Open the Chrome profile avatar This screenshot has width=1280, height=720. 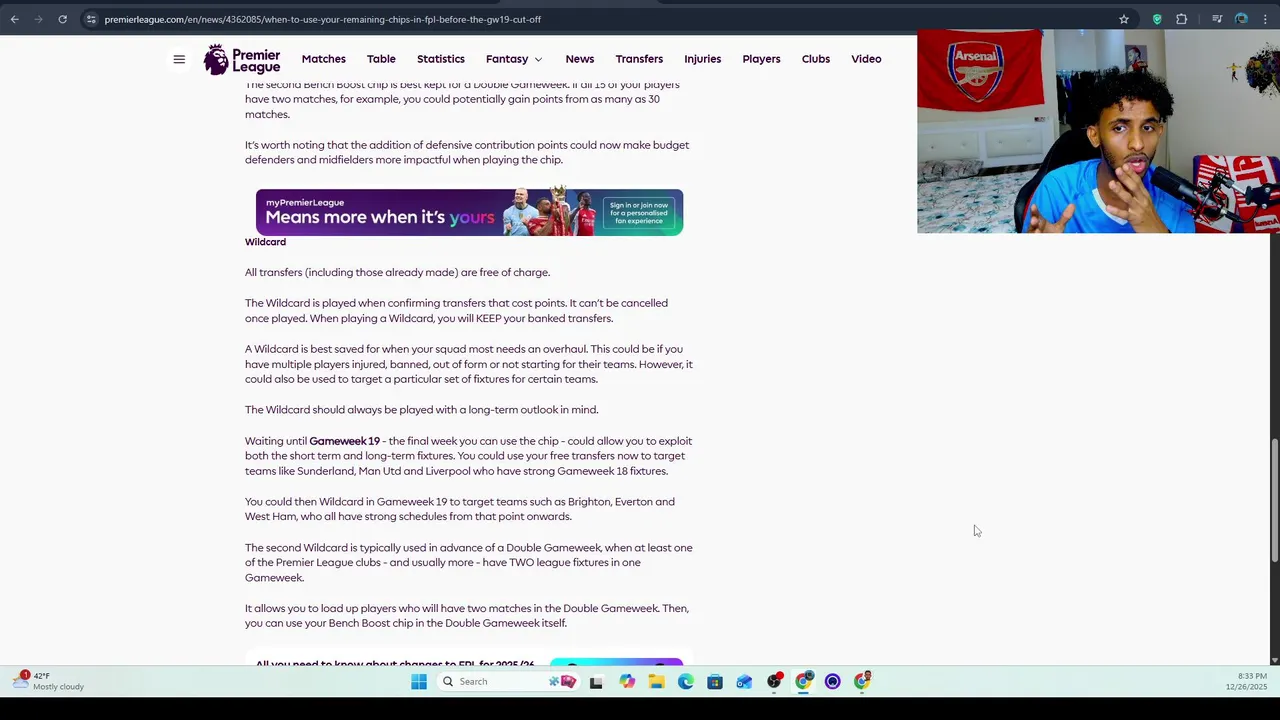[1241, 19]
